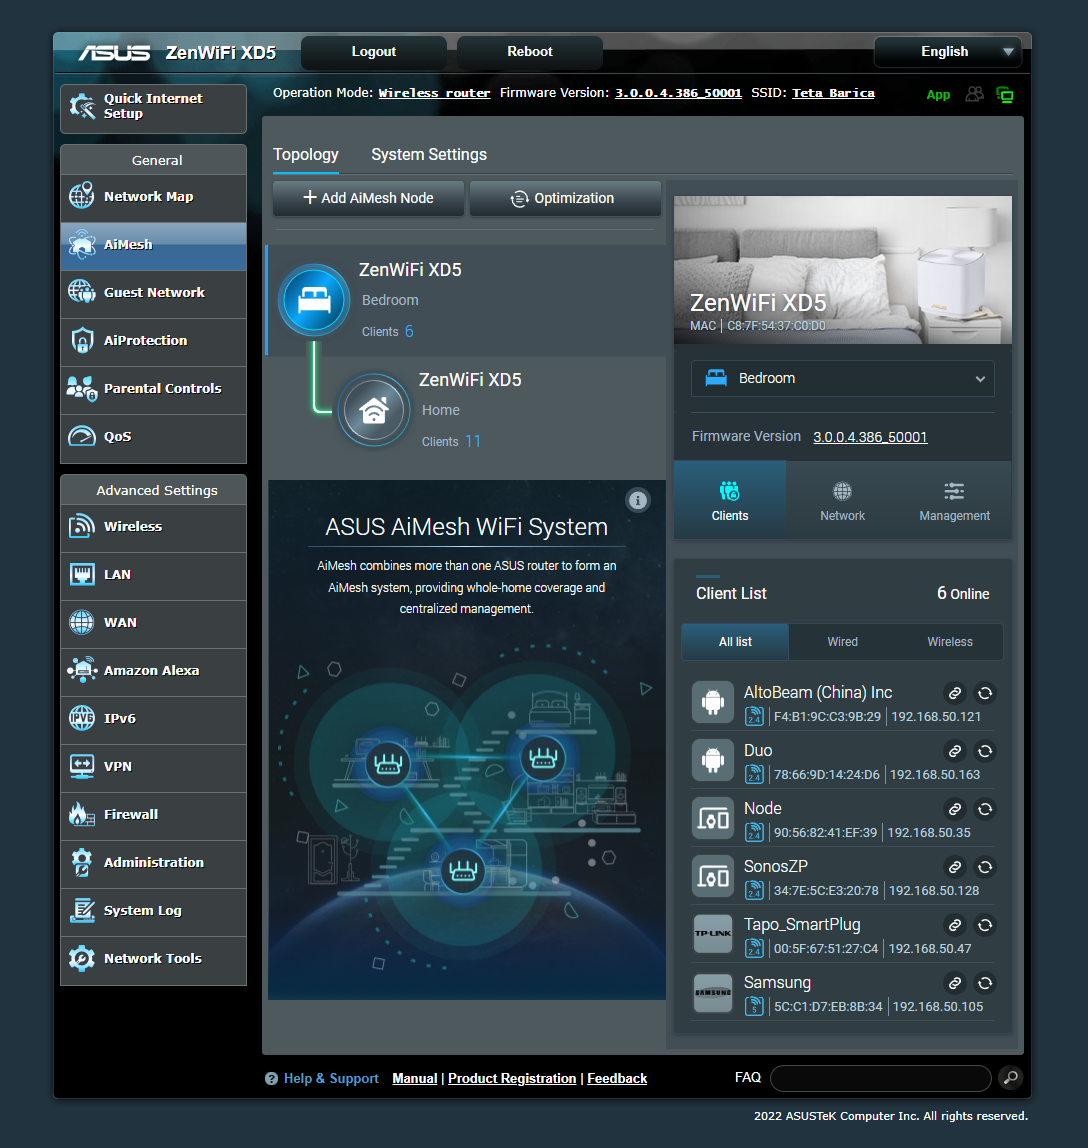
Task: Reconnect the Tapo_SmartPlug client
Action: point(985,925)
